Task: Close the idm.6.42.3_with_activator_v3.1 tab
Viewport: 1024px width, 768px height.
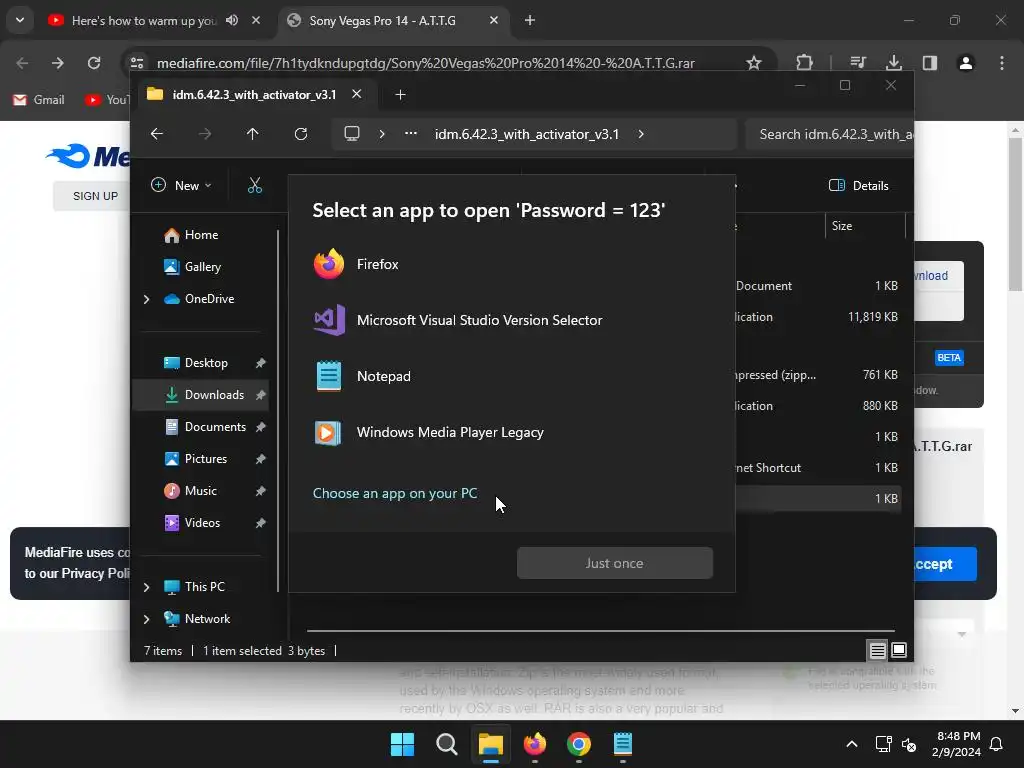Action: (x=357, y=94)
